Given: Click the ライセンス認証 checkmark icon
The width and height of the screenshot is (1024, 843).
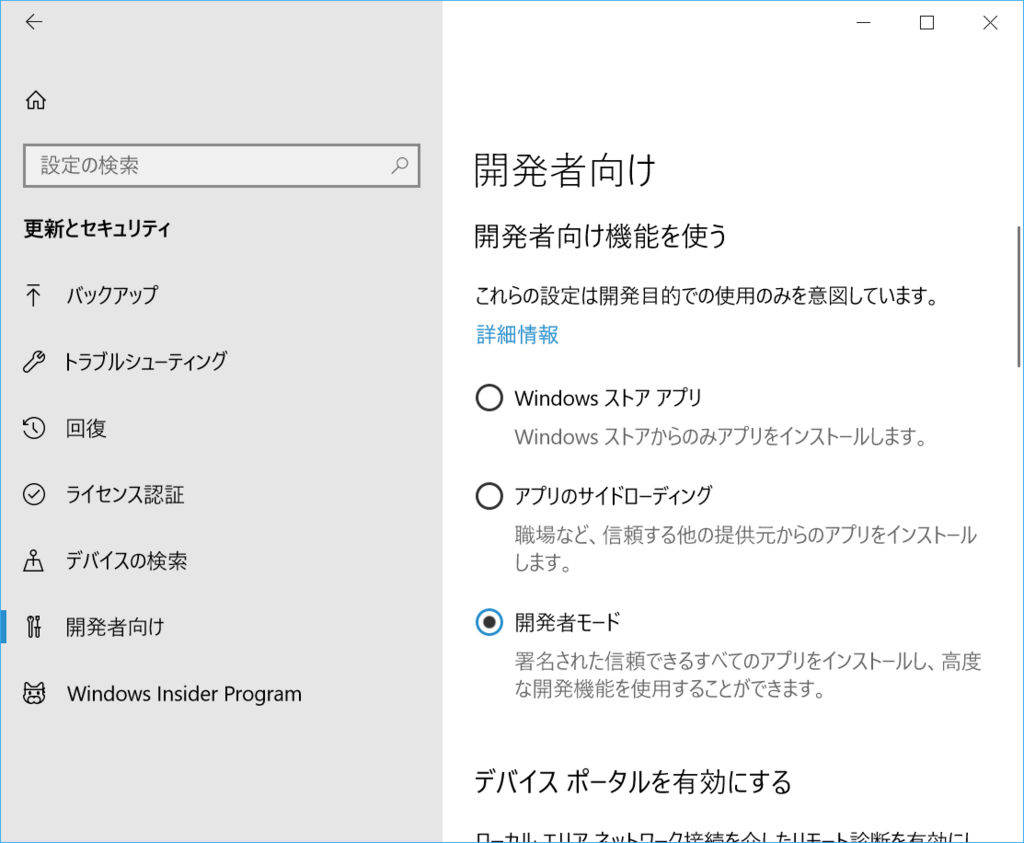Looking at the screenshot, I should 34,494.
